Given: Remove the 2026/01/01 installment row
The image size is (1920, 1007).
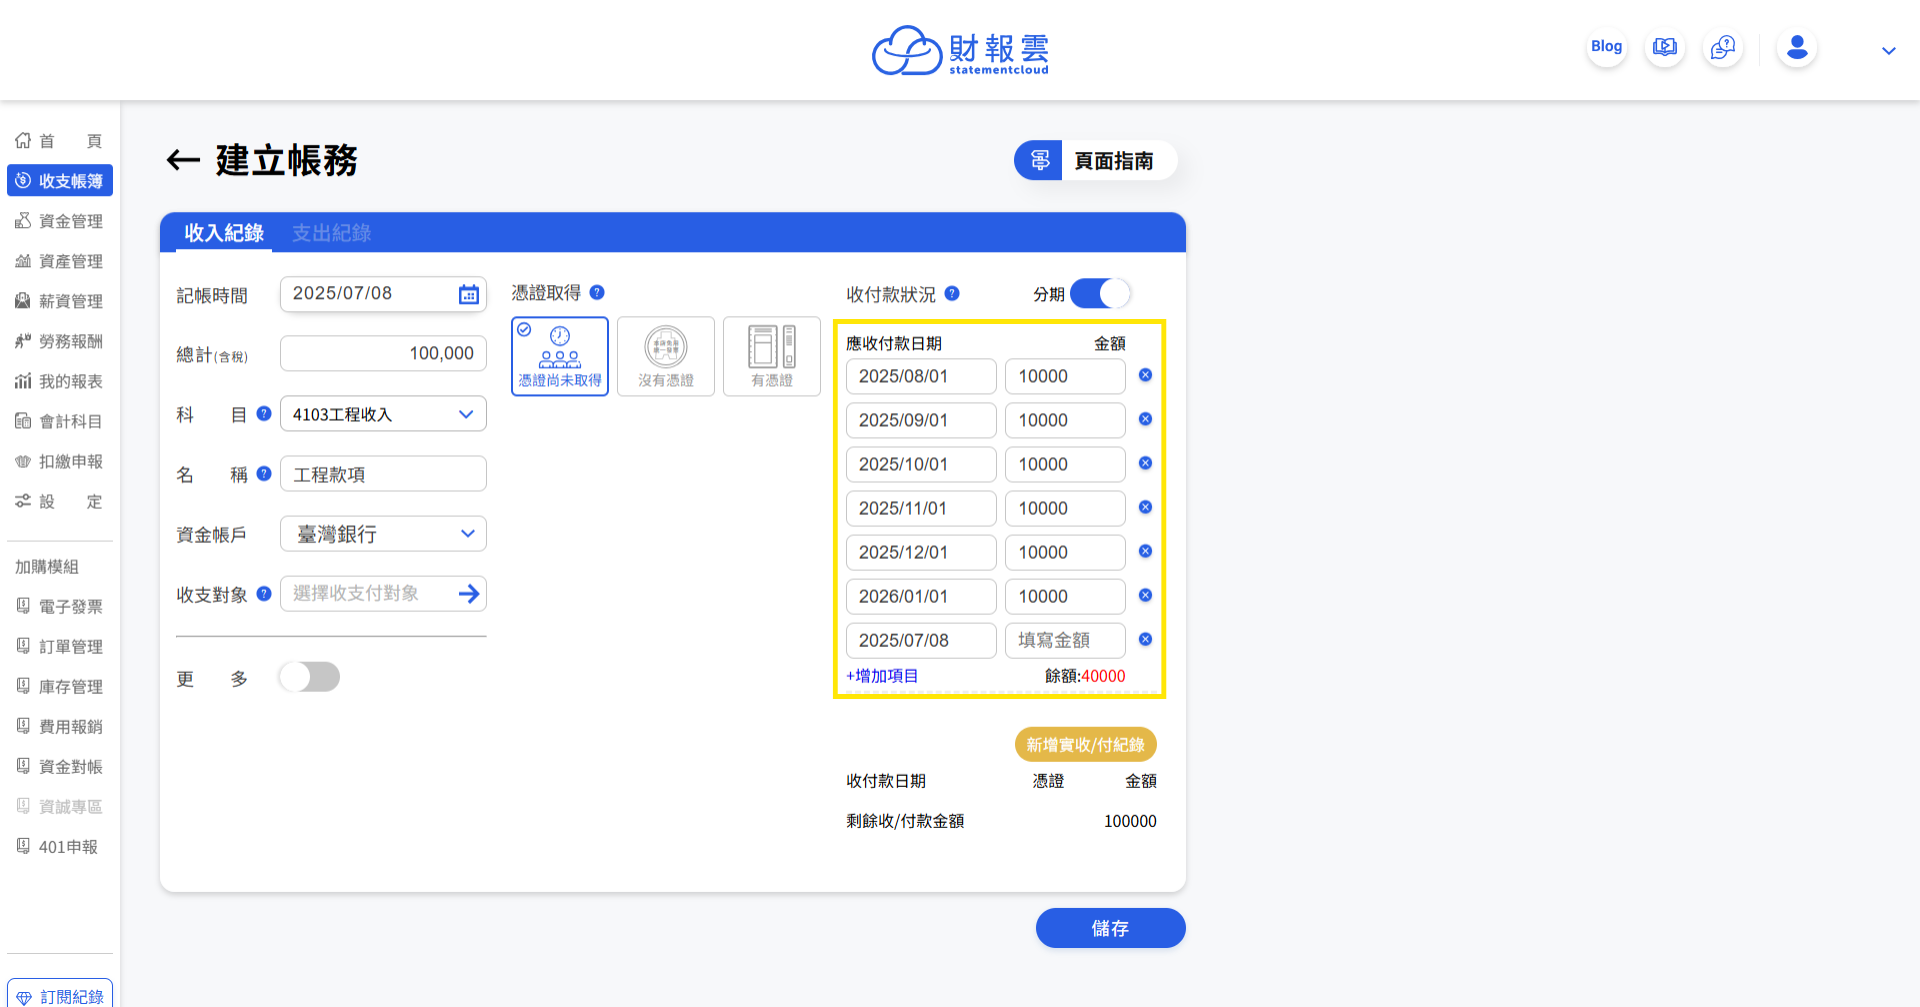Looking at the screenshot, I should [1145, 595].
